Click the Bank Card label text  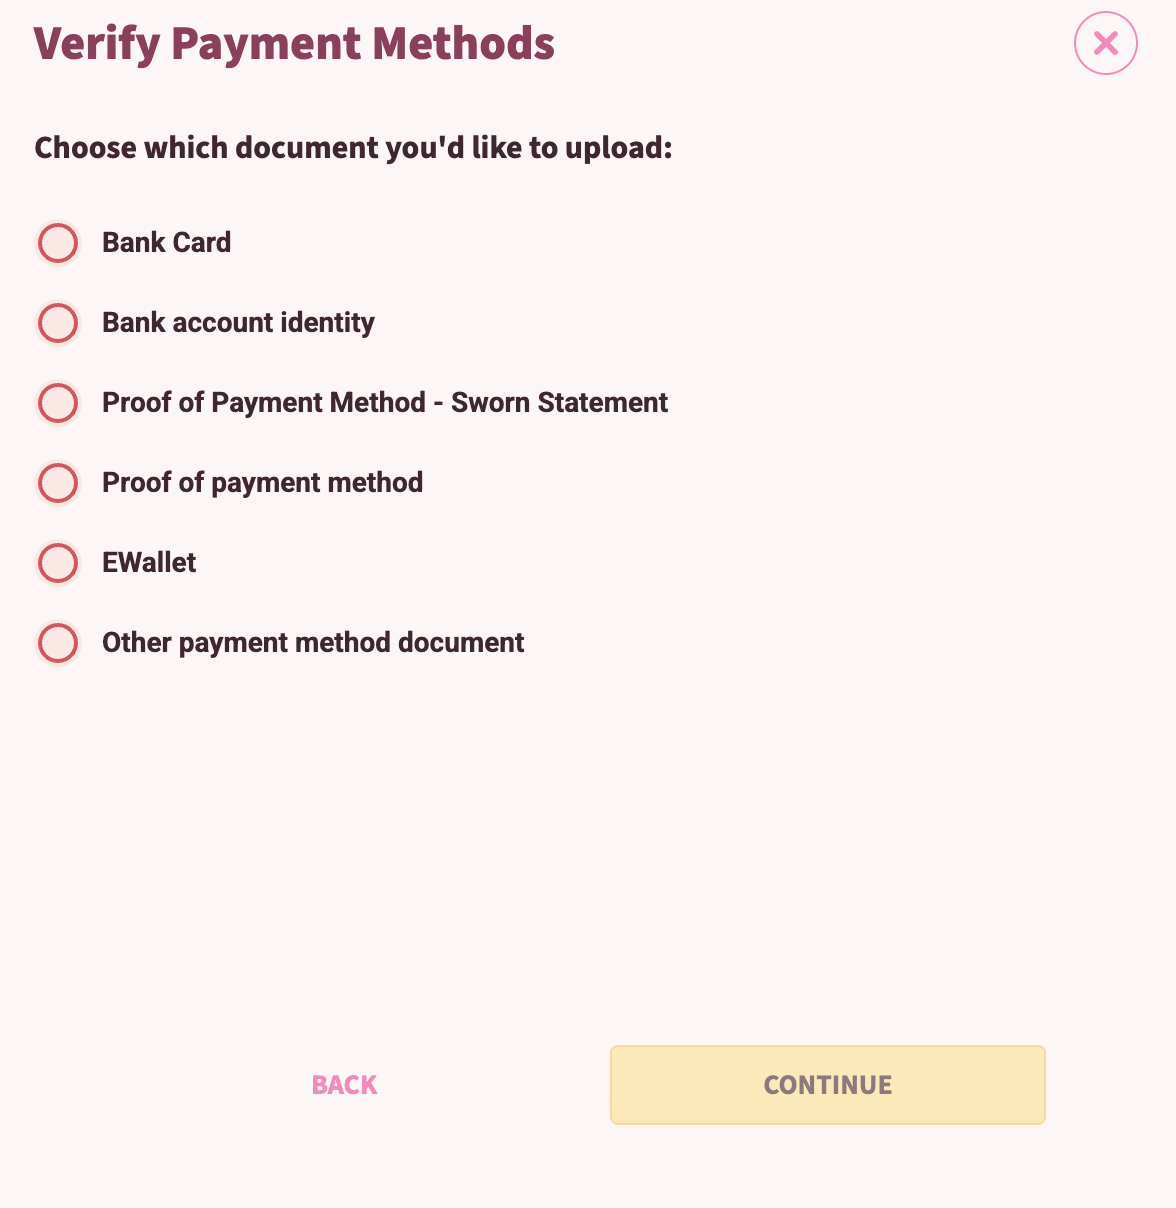pos(166,243)
